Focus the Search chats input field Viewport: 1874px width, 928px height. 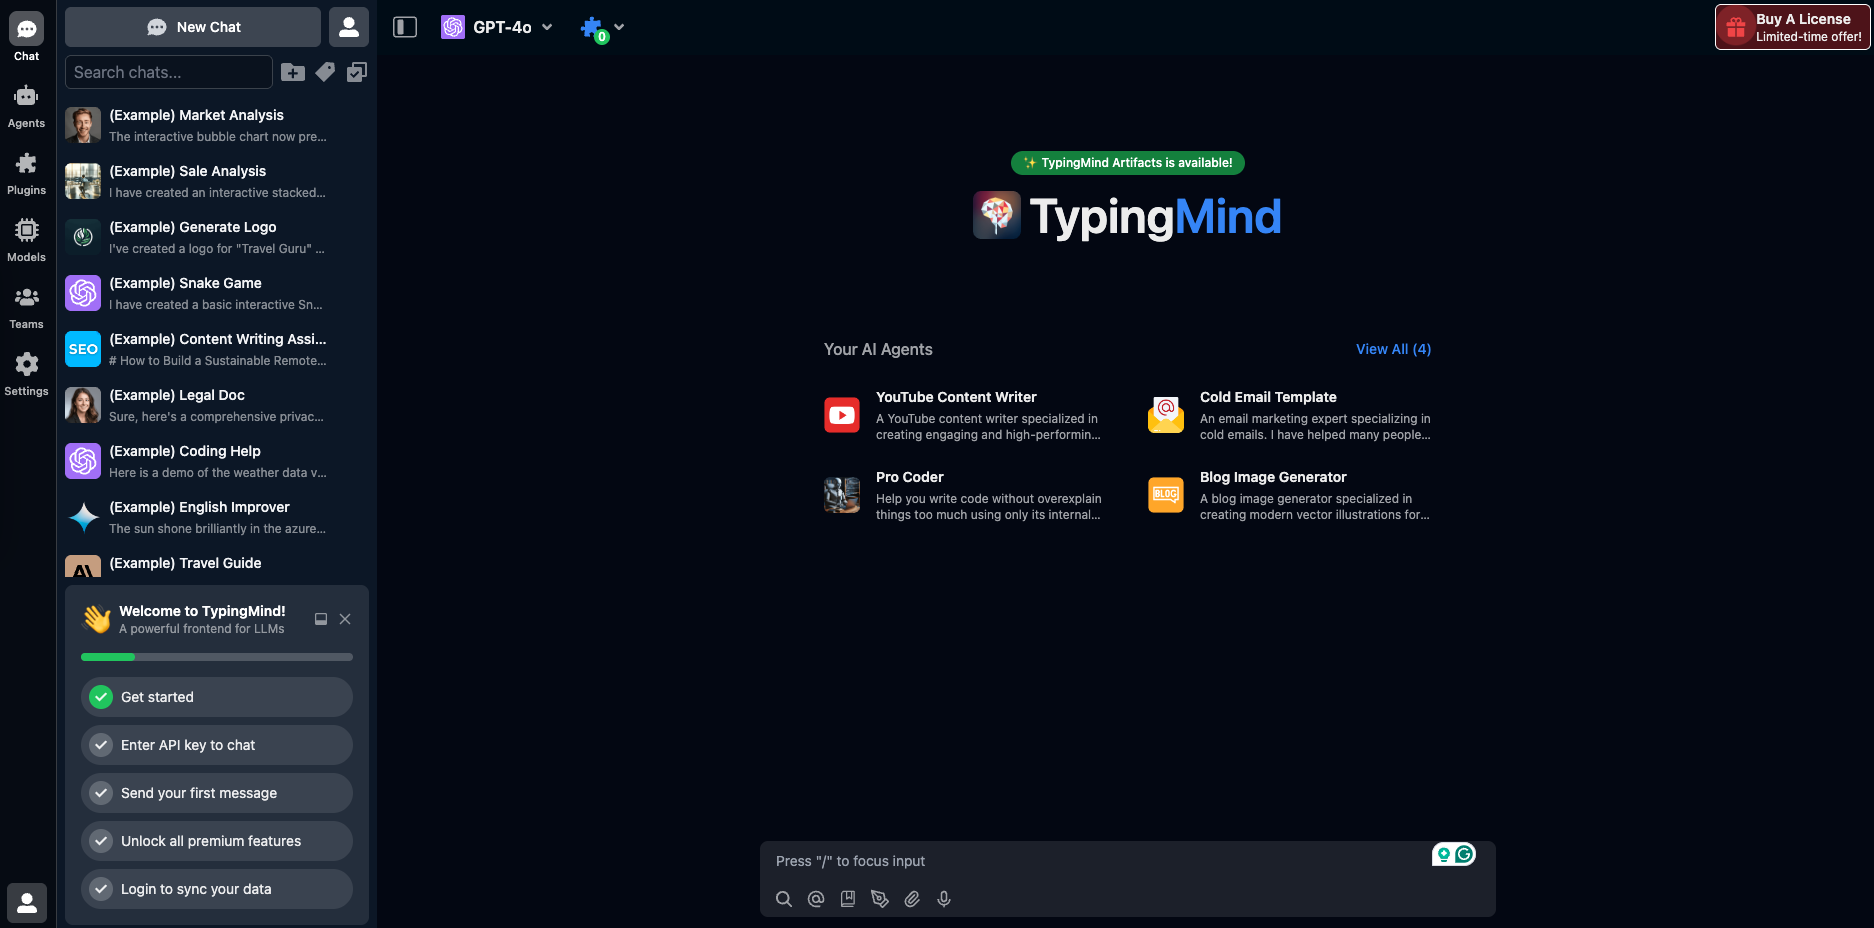click(x=168, y=72)
